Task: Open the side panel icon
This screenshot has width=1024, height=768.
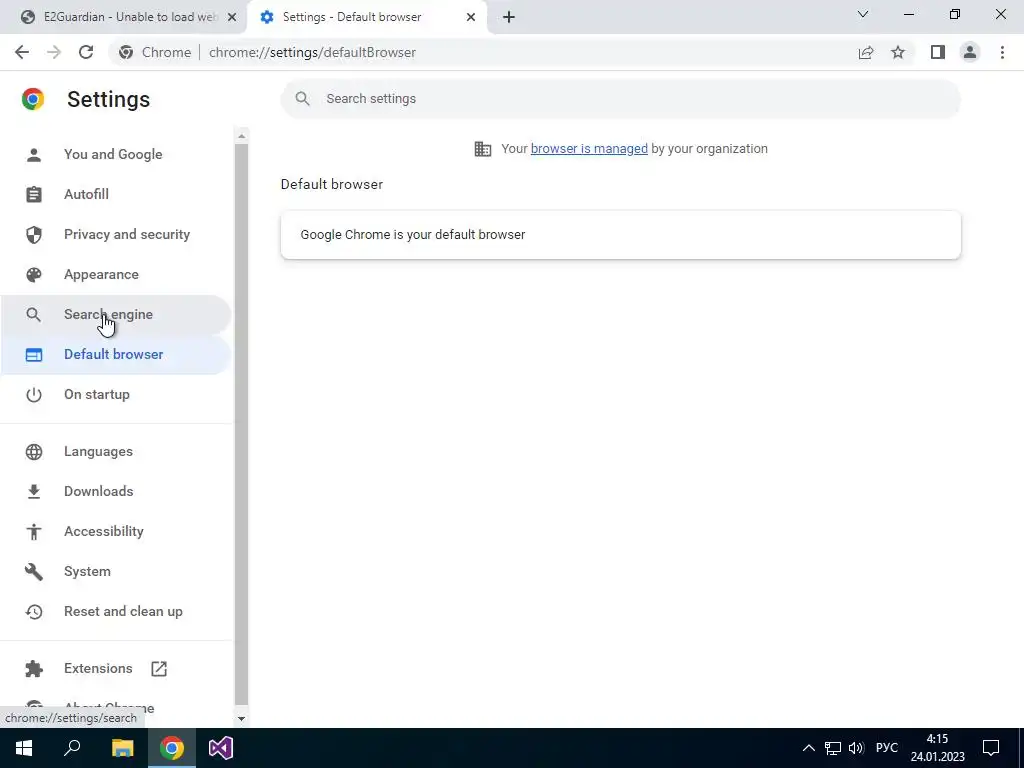Action: (x=938, y=52)
